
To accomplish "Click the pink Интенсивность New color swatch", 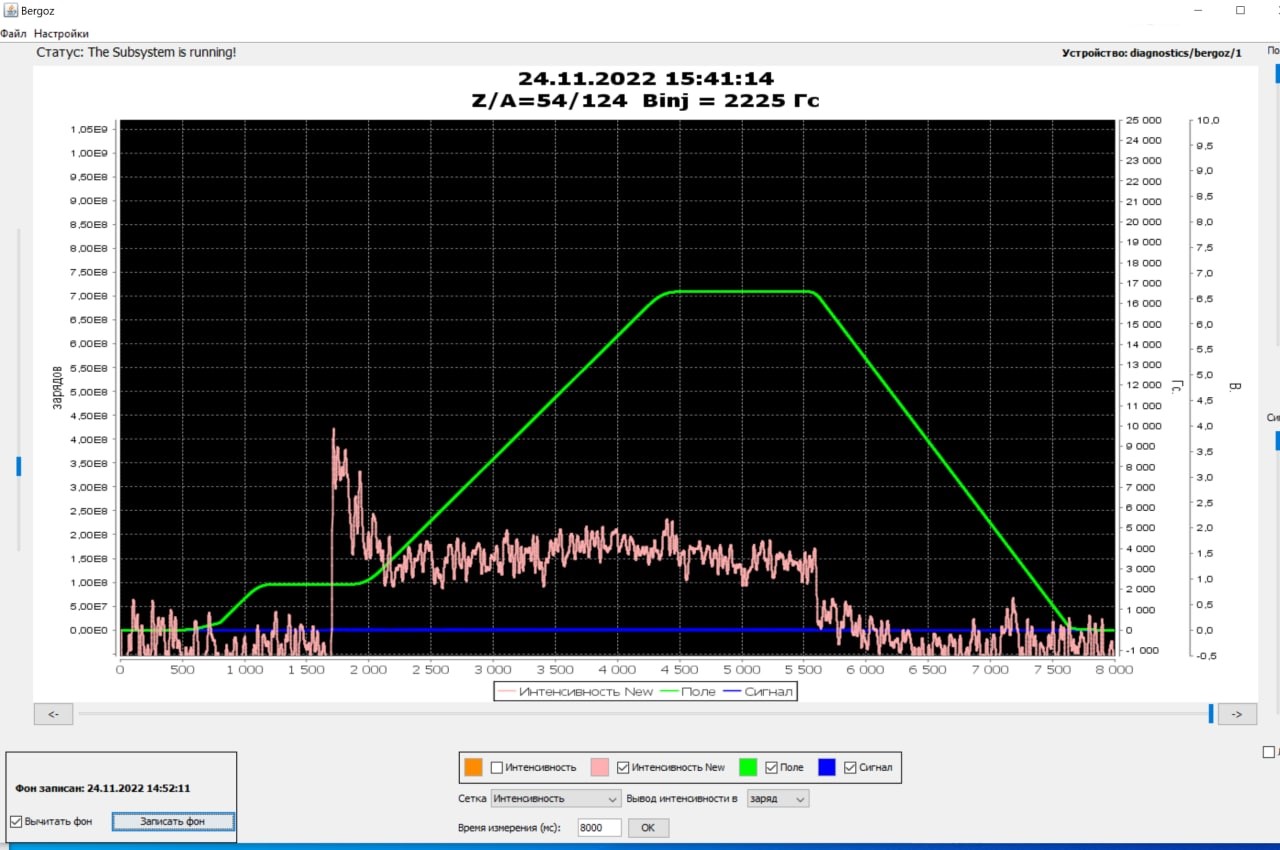I will [x=600, y=767].
